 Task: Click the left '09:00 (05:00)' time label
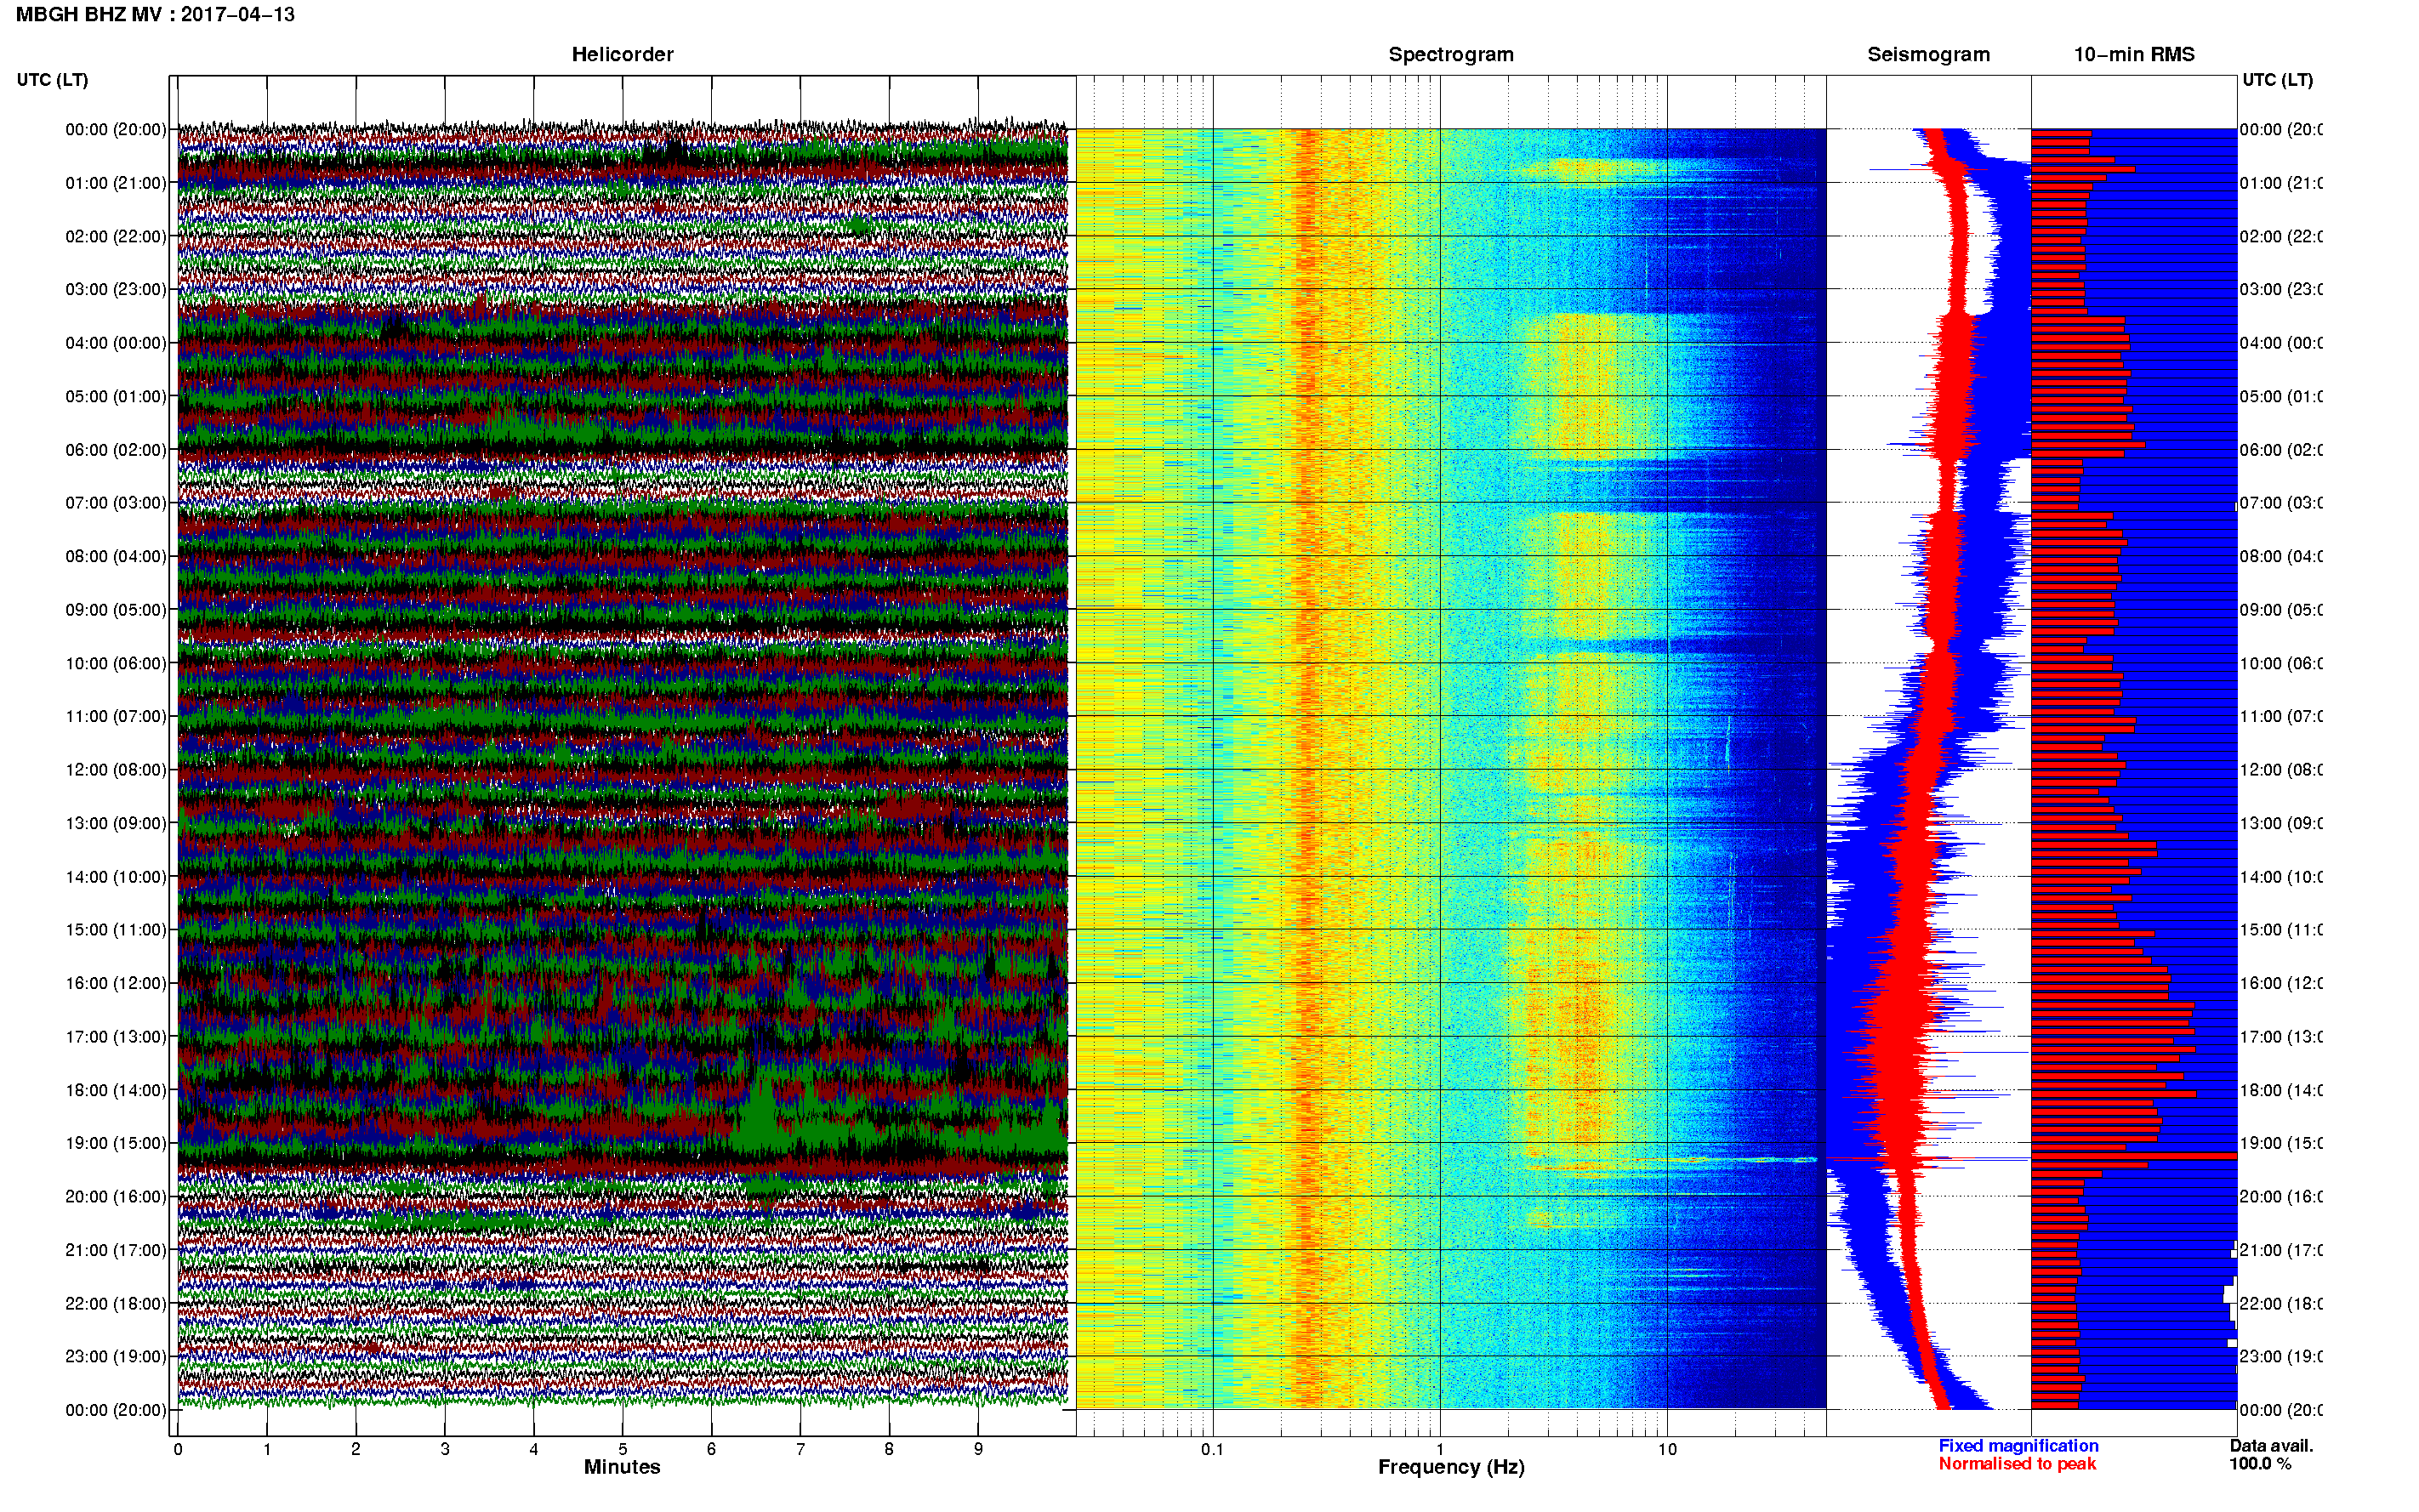pos(116,610)
